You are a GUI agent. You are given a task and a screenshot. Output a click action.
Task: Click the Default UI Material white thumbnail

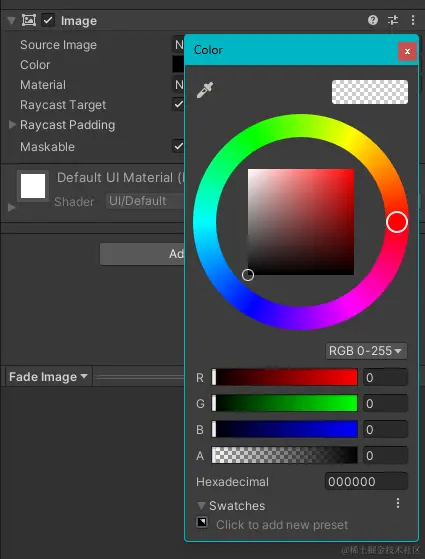33,186
